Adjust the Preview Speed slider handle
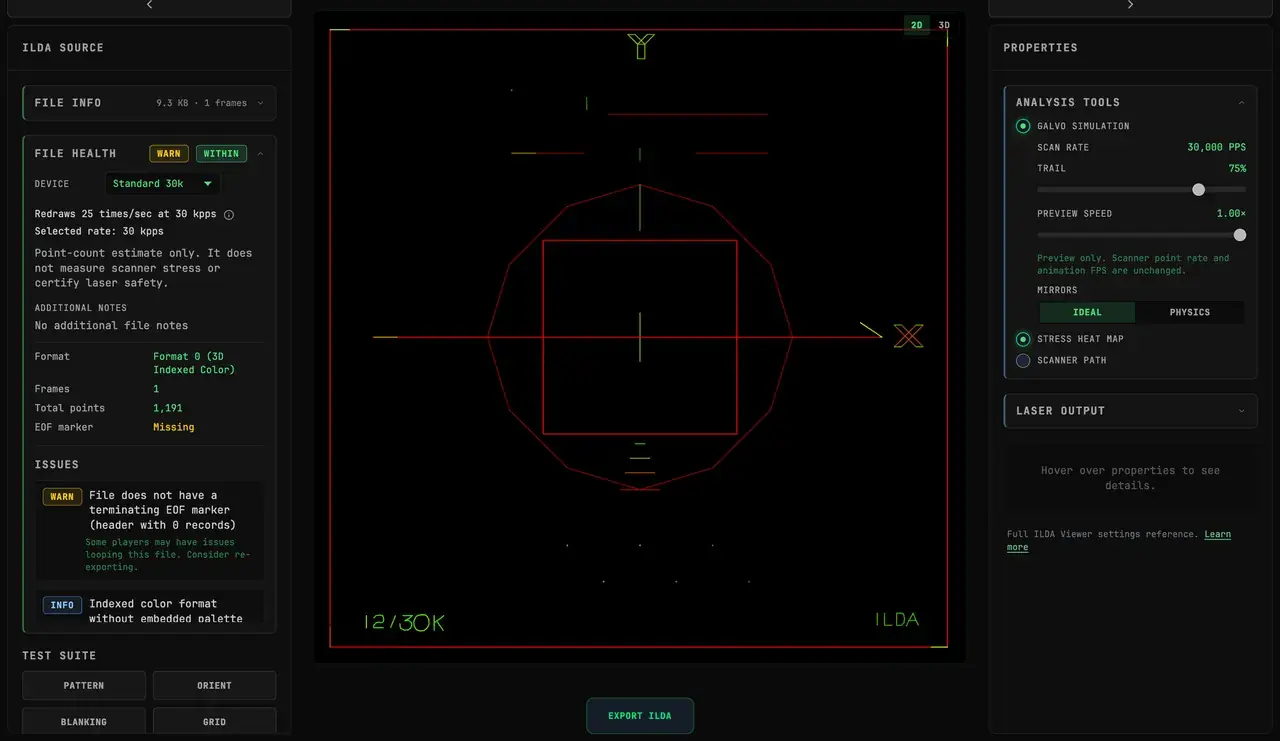 [x=1240, y=235]
